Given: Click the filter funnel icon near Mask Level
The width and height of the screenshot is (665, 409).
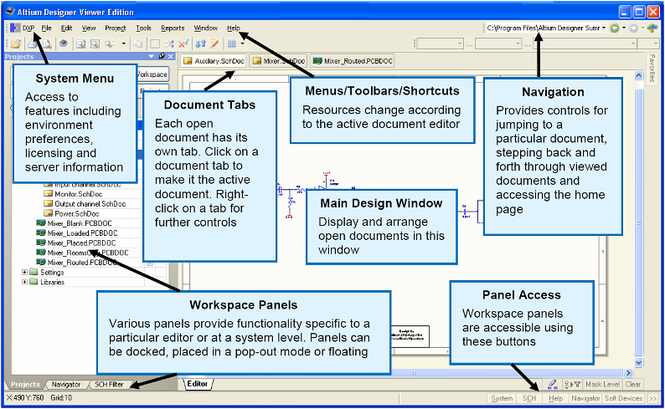Looking at the screenshot, I should [572, 384].
